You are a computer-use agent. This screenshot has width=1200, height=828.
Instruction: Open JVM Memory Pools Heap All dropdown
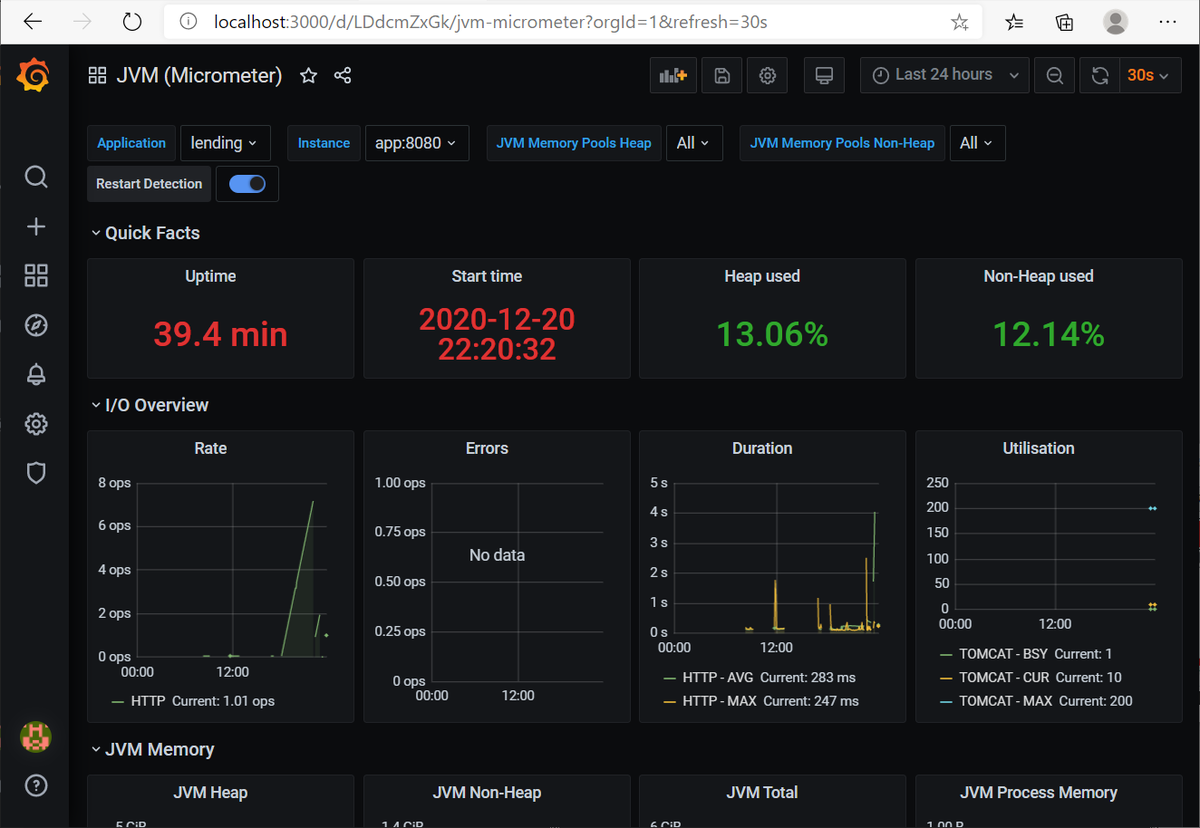click(693, 143)
